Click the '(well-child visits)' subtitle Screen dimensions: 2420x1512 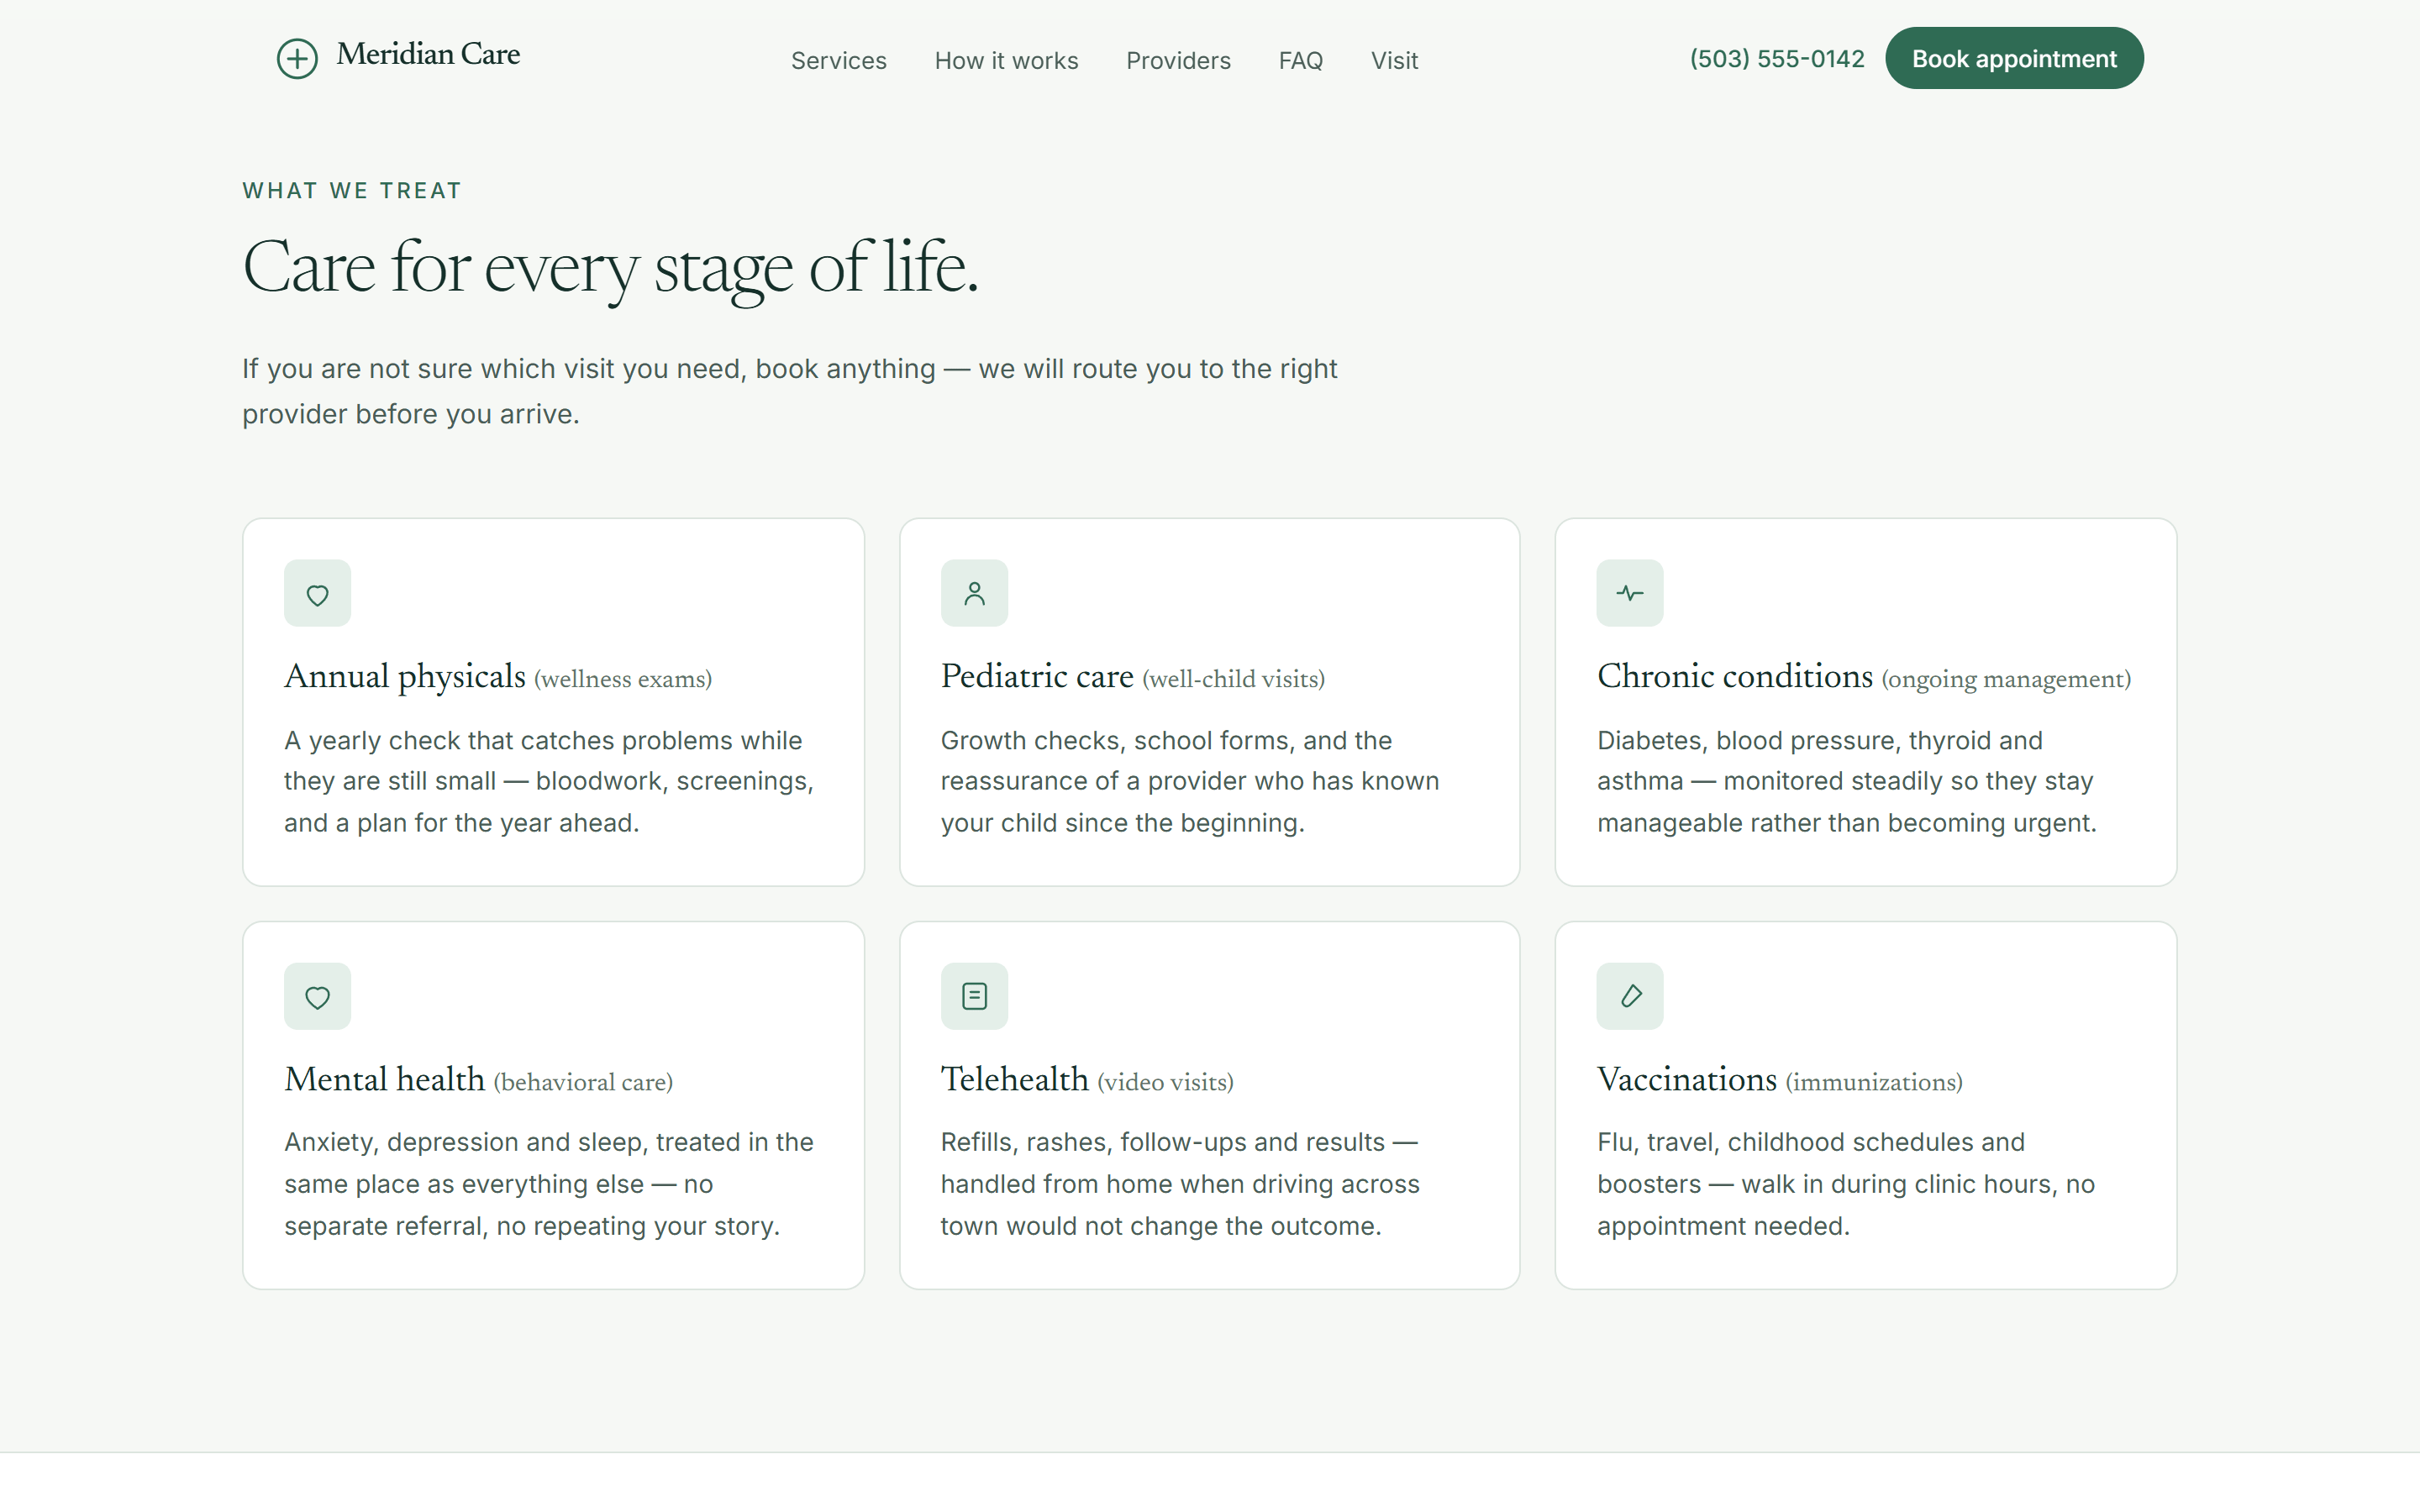(1233, 680)
